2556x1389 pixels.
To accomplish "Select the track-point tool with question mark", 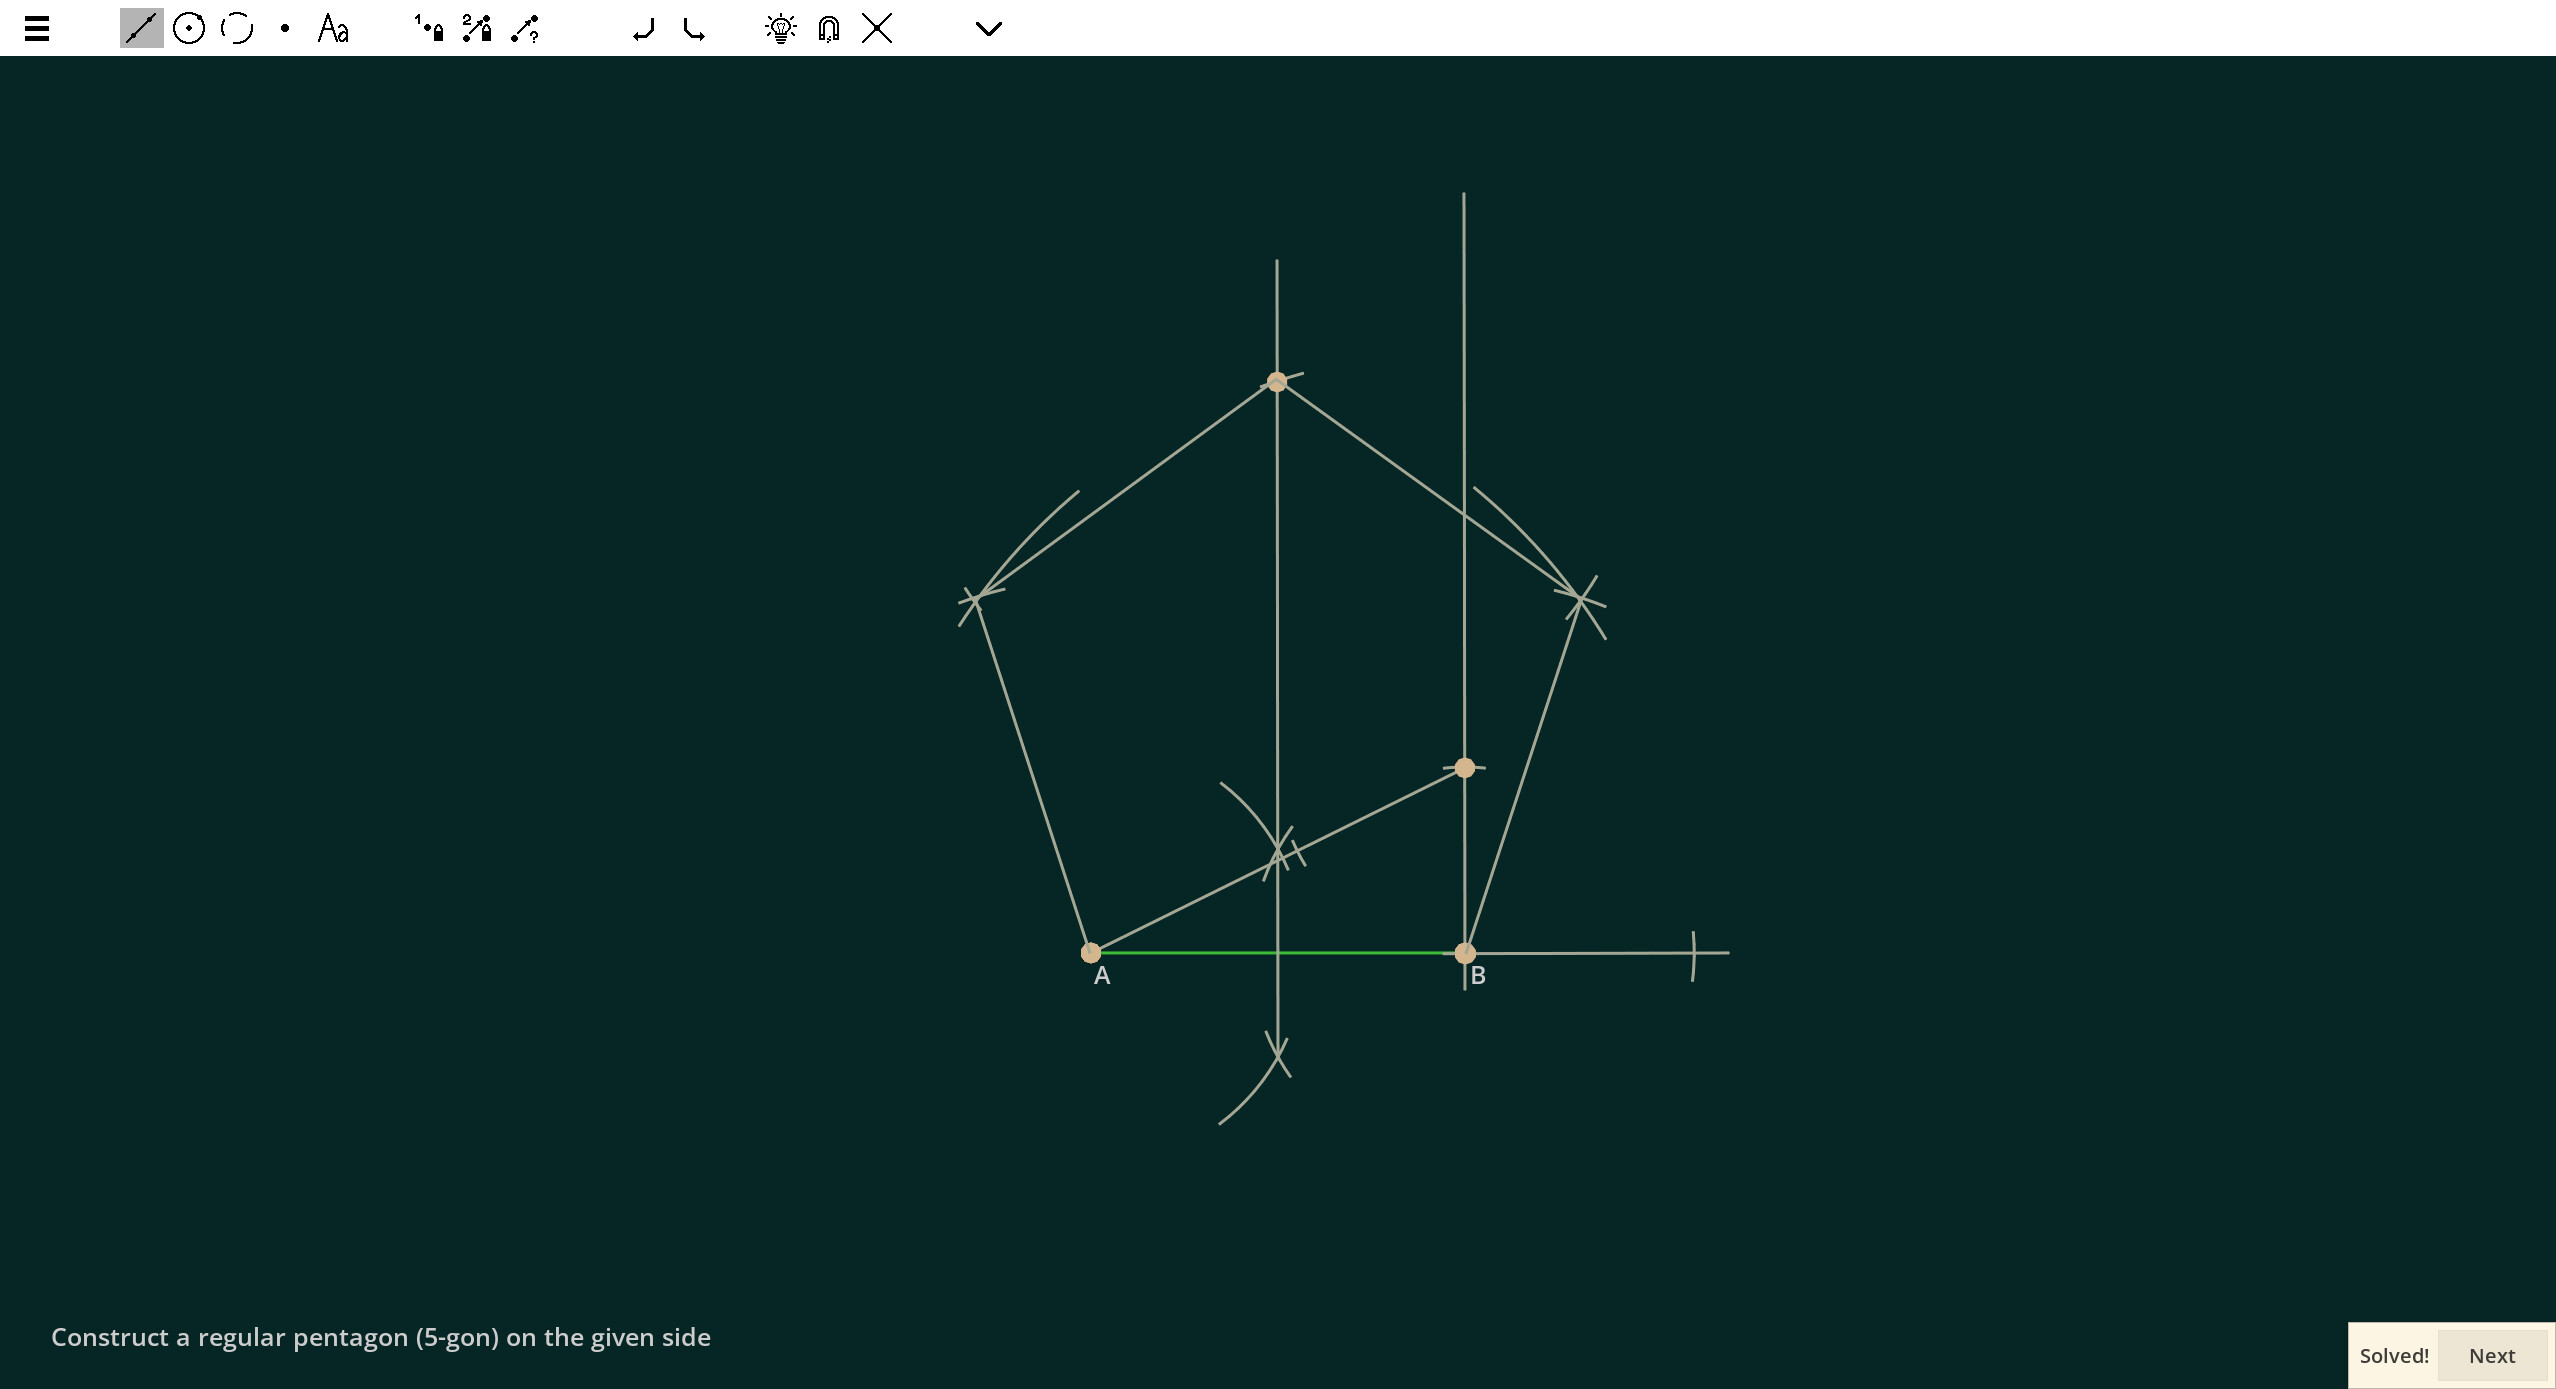I will coord(524,28).
